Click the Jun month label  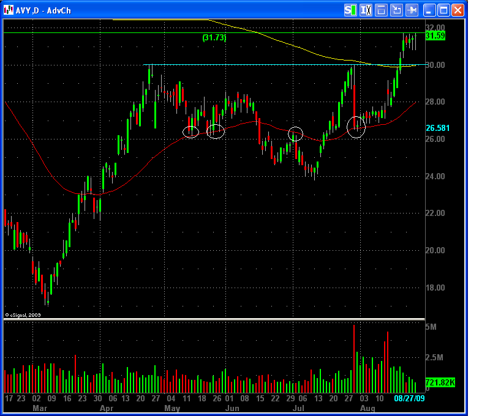232,408
